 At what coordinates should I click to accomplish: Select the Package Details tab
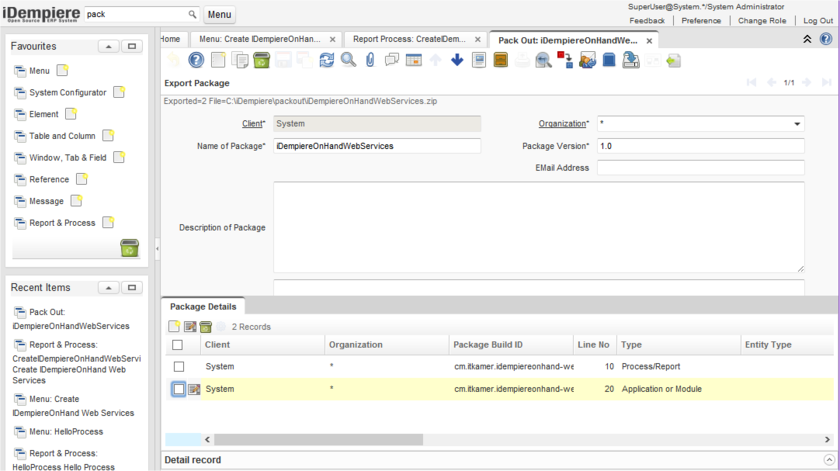pyautogui.click(x=202, y=306)
